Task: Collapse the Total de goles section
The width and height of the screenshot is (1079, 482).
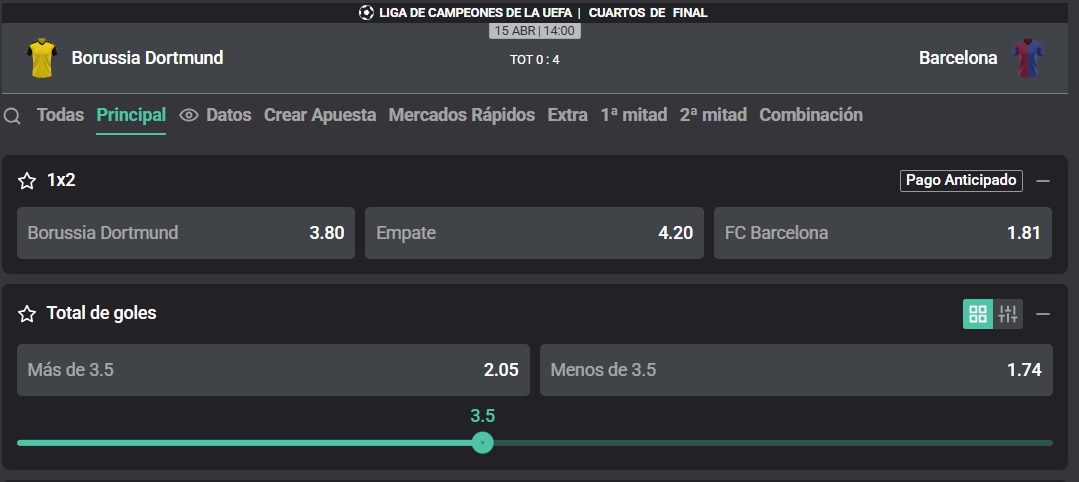Action: pos(1043,314)
